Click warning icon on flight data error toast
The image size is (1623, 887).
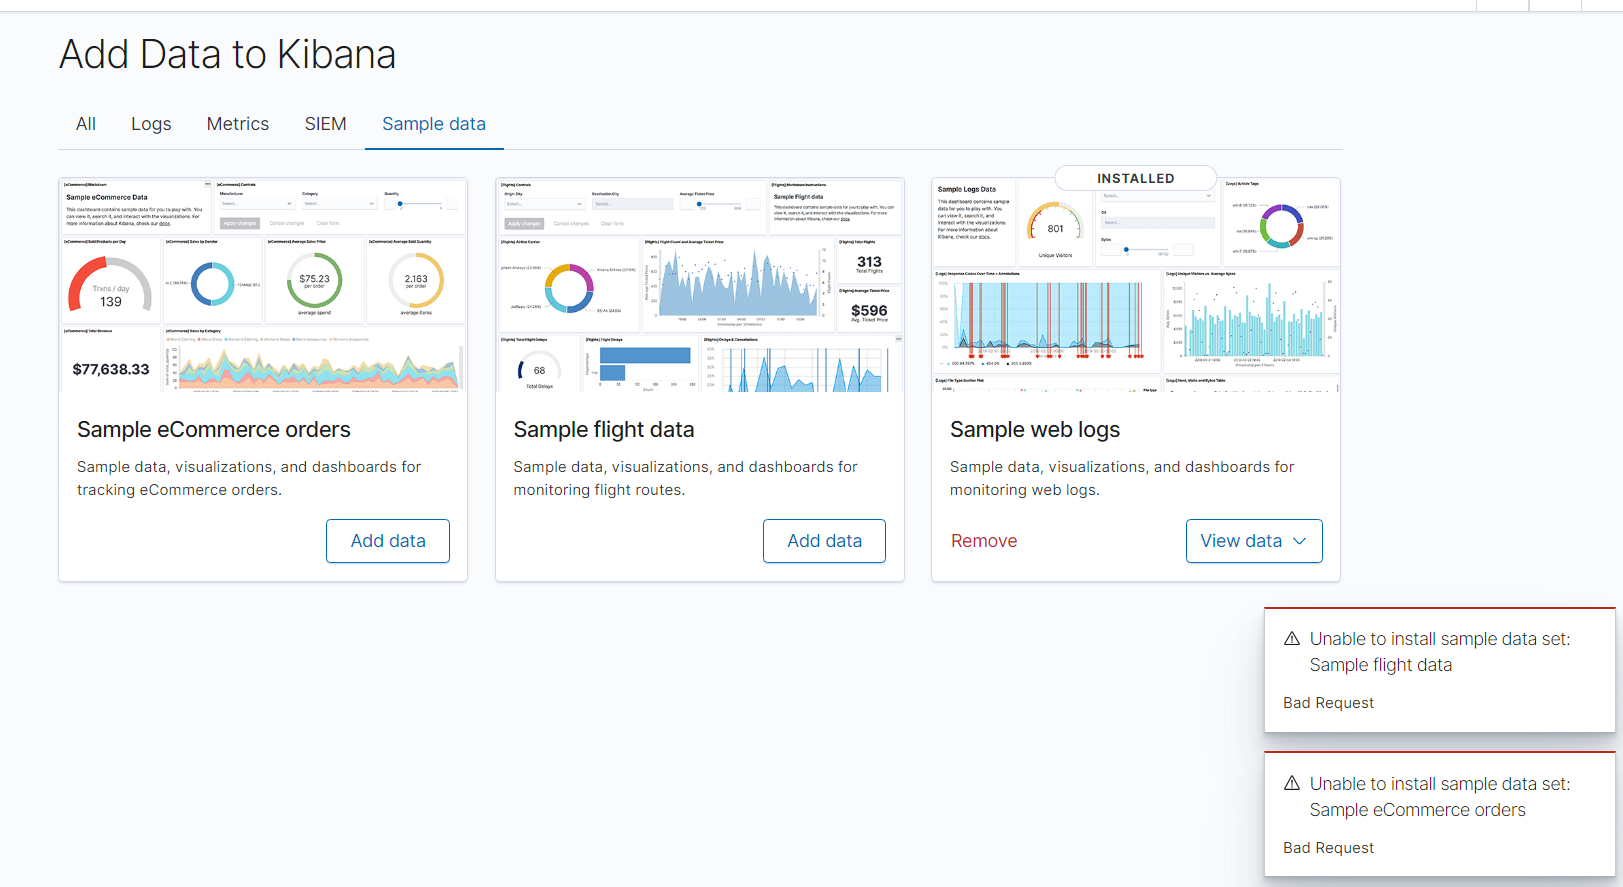pos(1292,639)
